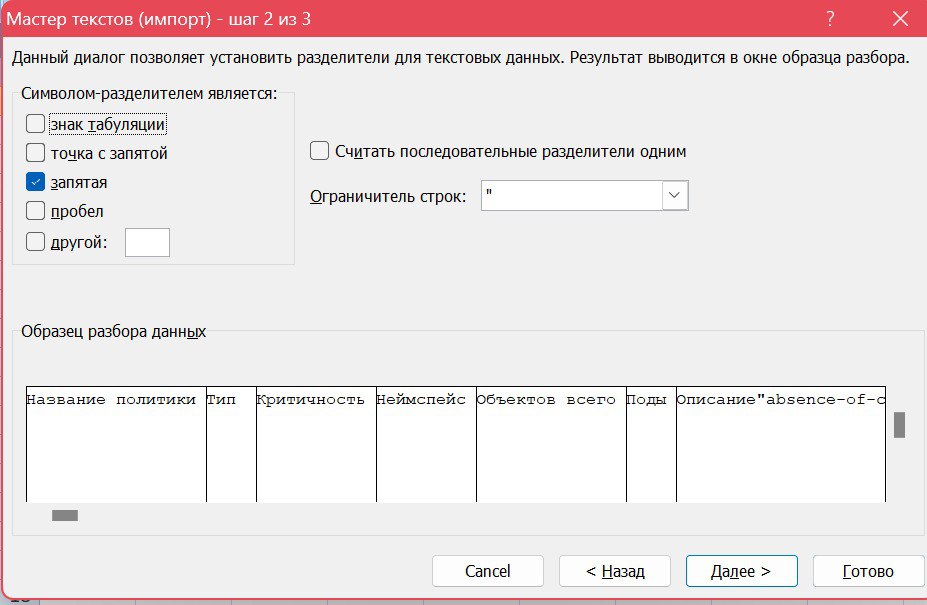Click the custom delimiter input field

point(147,241)
